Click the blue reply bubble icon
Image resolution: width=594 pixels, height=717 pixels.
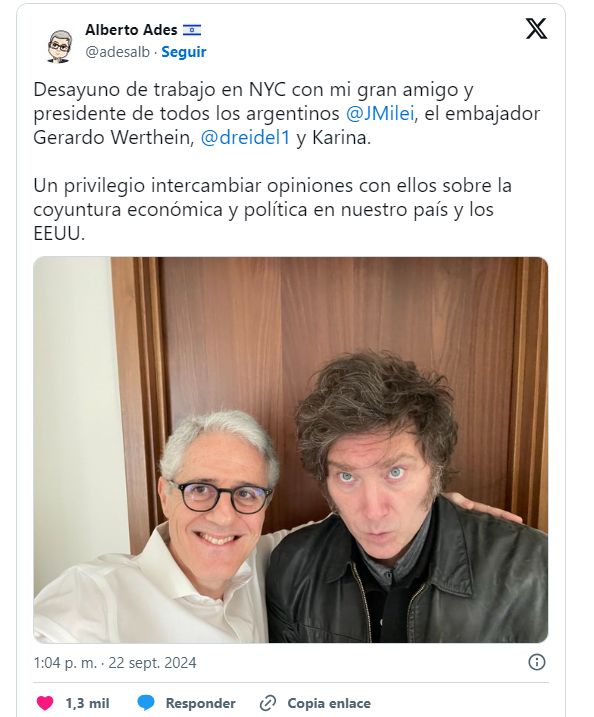point(146,703)
